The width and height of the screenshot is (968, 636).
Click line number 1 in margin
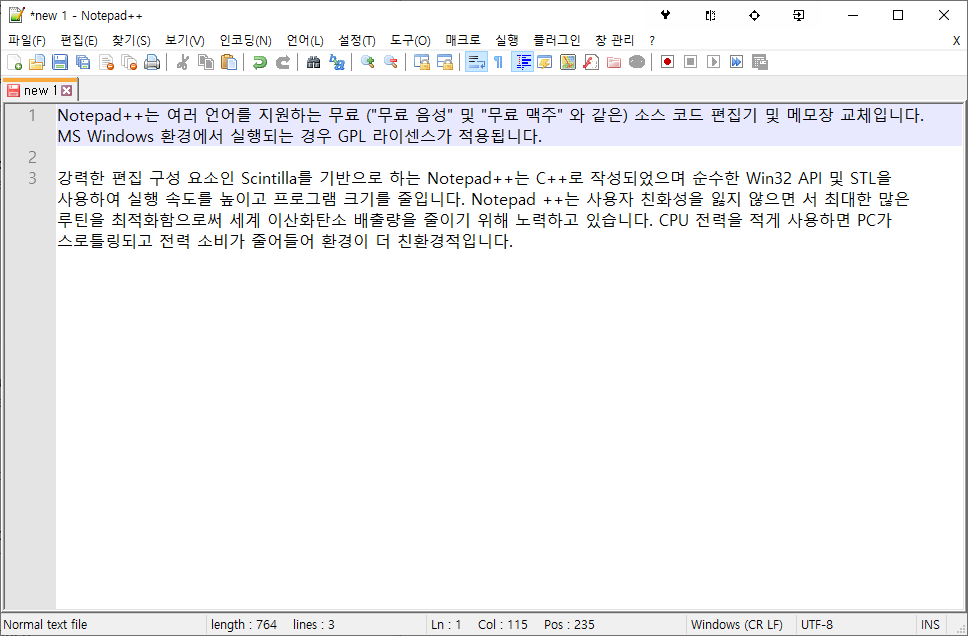pos(33,115)
